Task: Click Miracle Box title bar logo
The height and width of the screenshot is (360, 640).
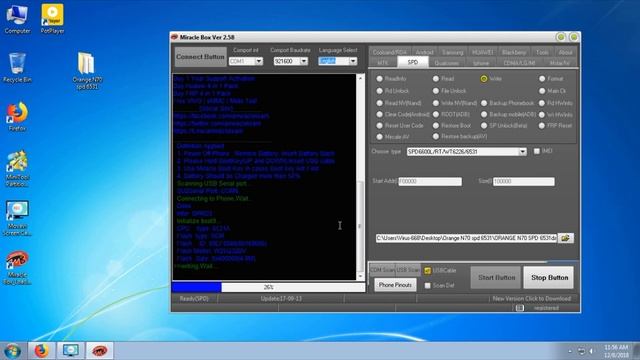Action: tap(175, 37)
